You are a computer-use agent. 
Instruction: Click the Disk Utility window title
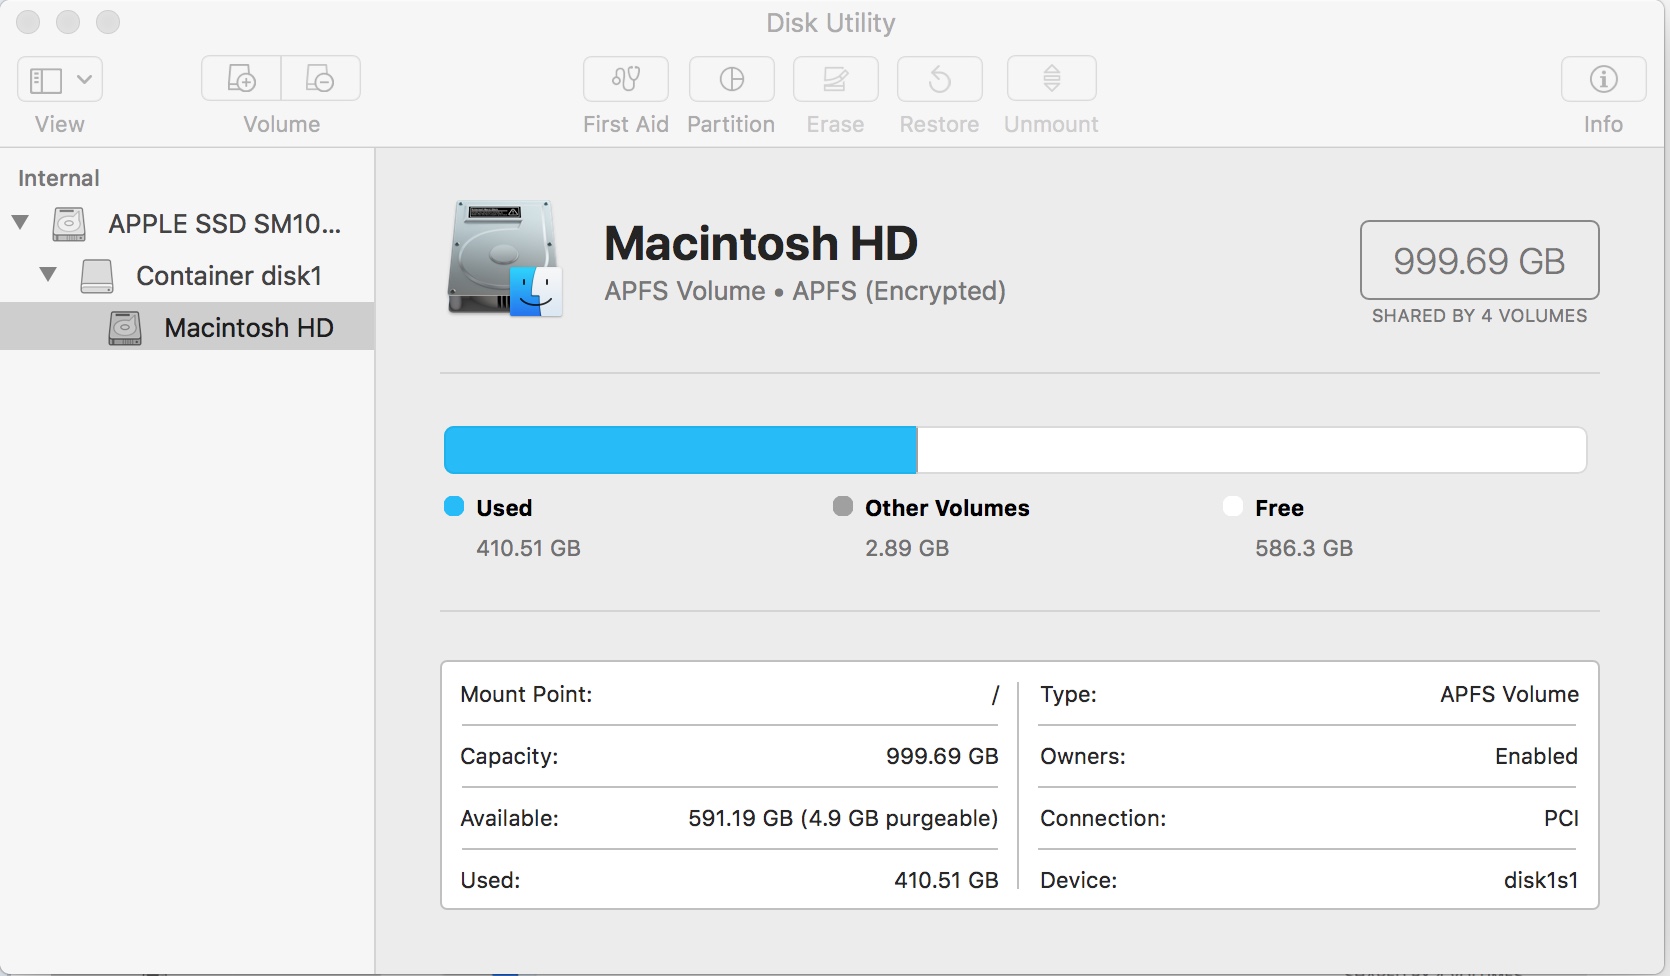831,23
